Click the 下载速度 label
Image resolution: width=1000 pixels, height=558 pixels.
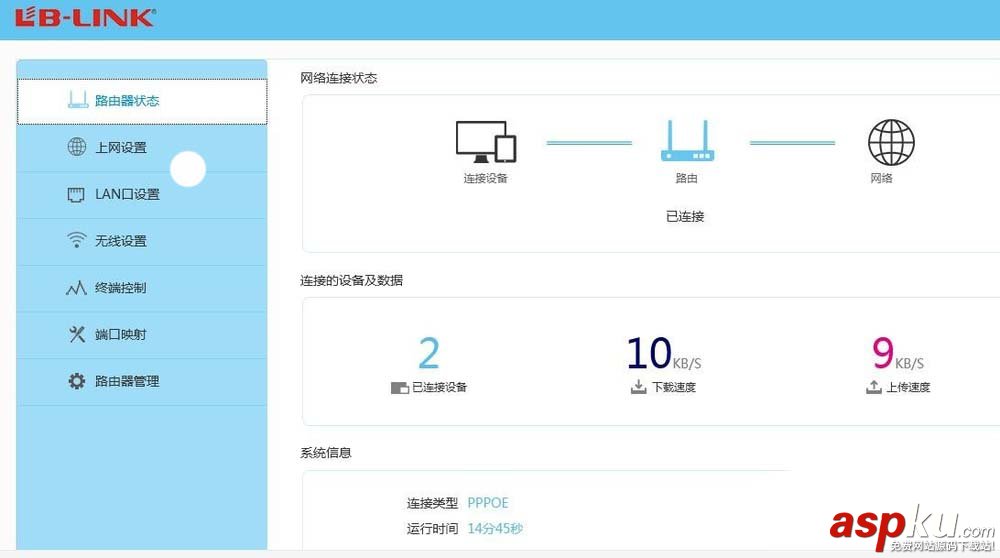click(x=673, y=387)
